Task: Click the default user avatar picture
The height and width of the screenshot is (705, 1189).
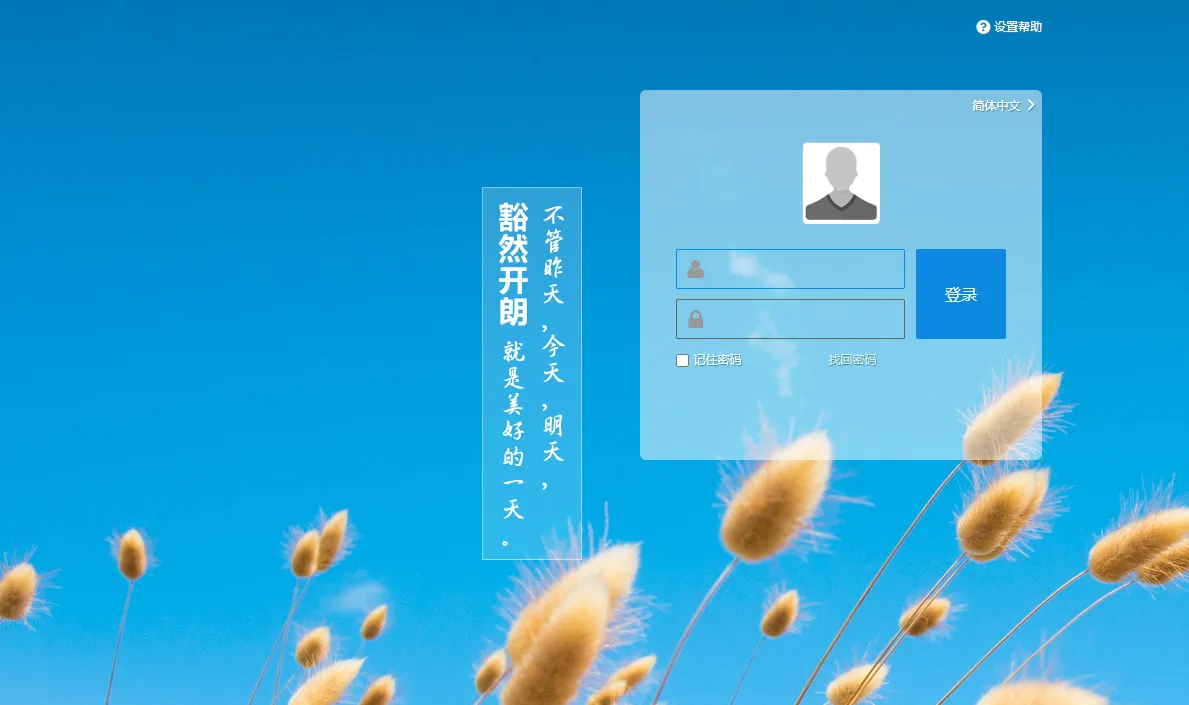Action: point(841,183)
